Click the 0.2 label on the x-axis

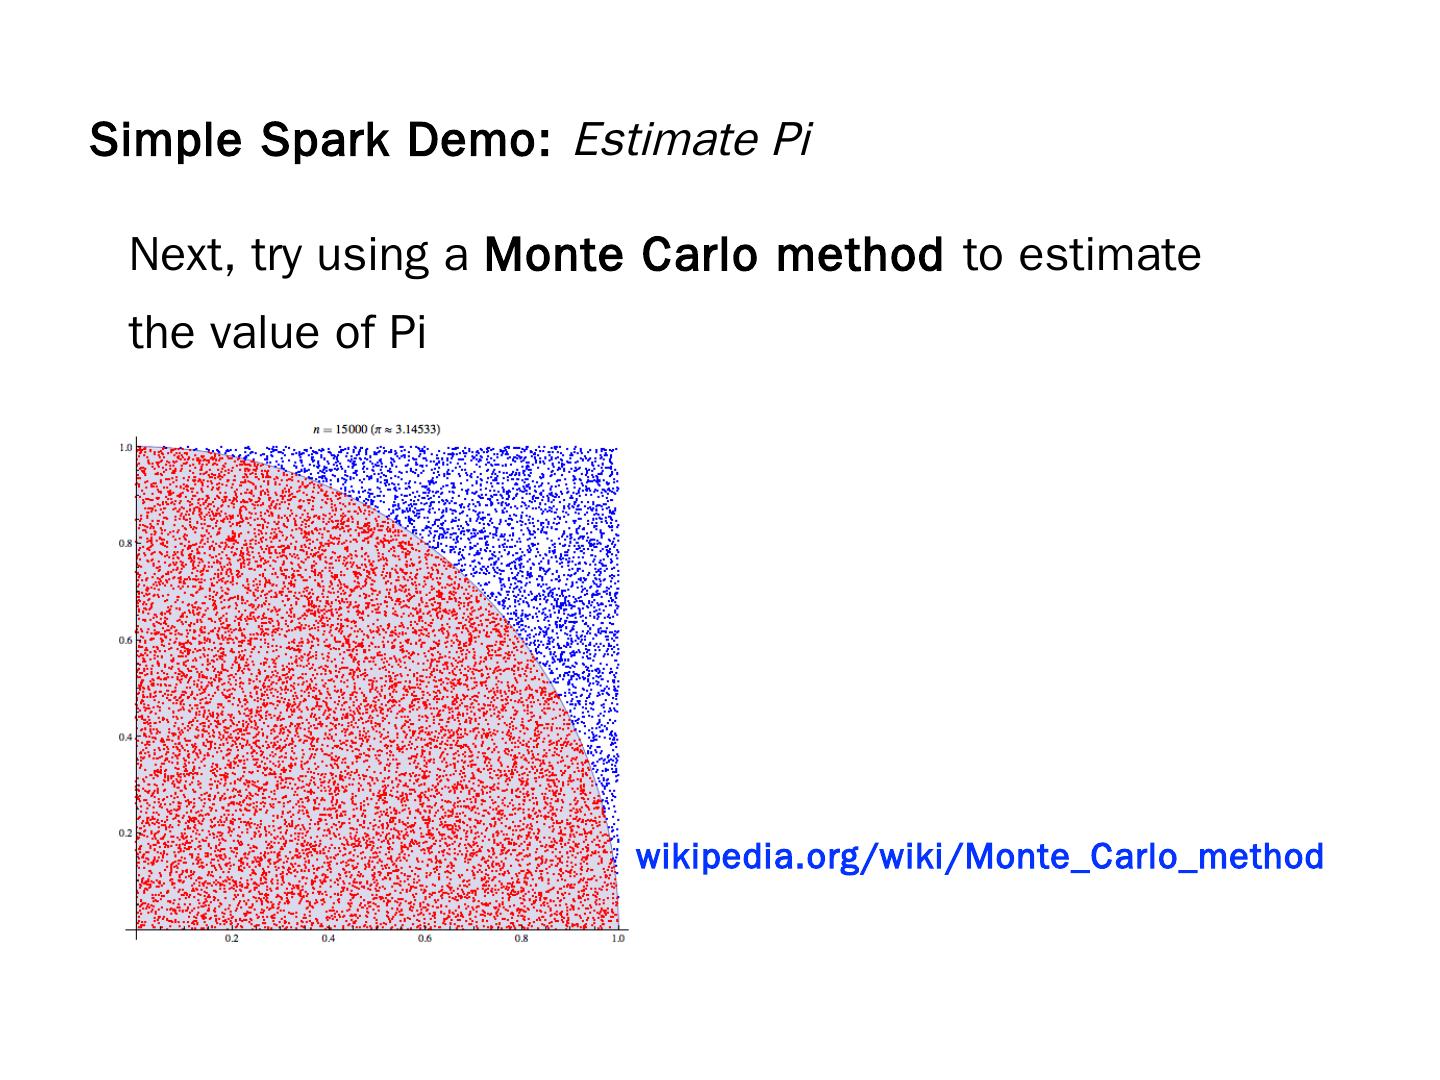[231, 939]
